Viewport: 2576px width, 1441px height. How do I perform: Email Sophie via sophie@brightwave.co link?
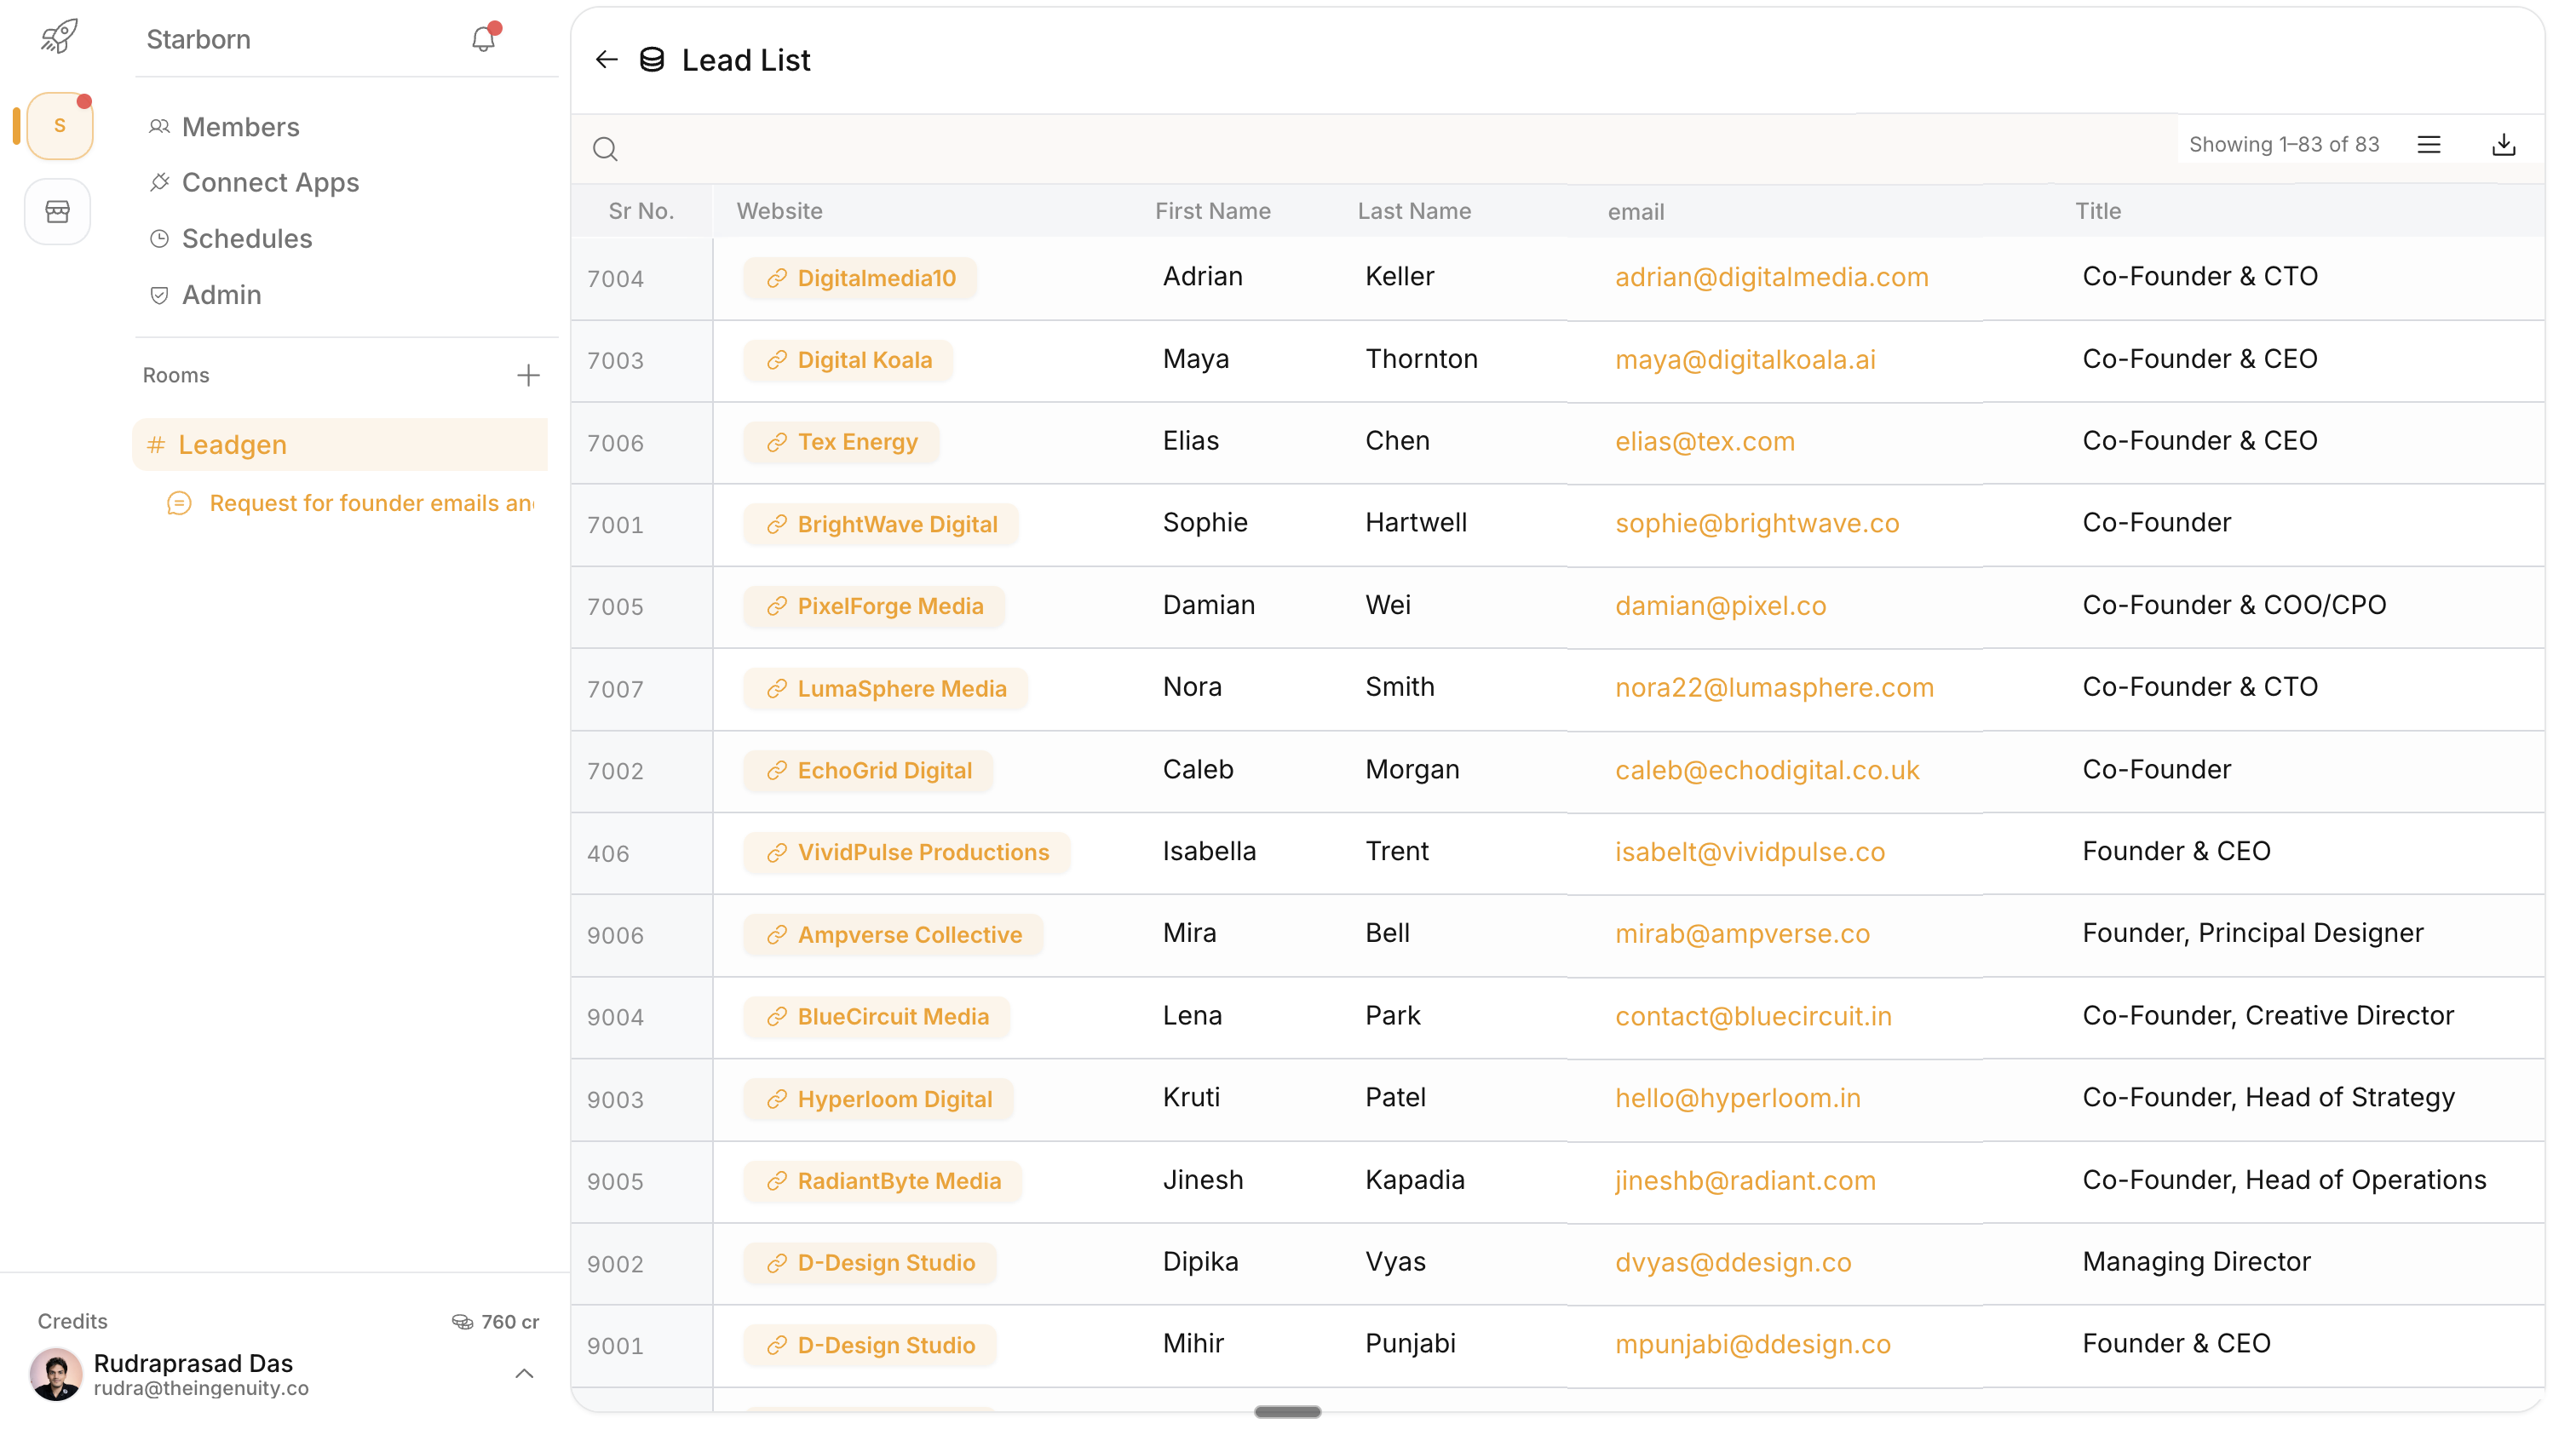tap(1757, 522)
